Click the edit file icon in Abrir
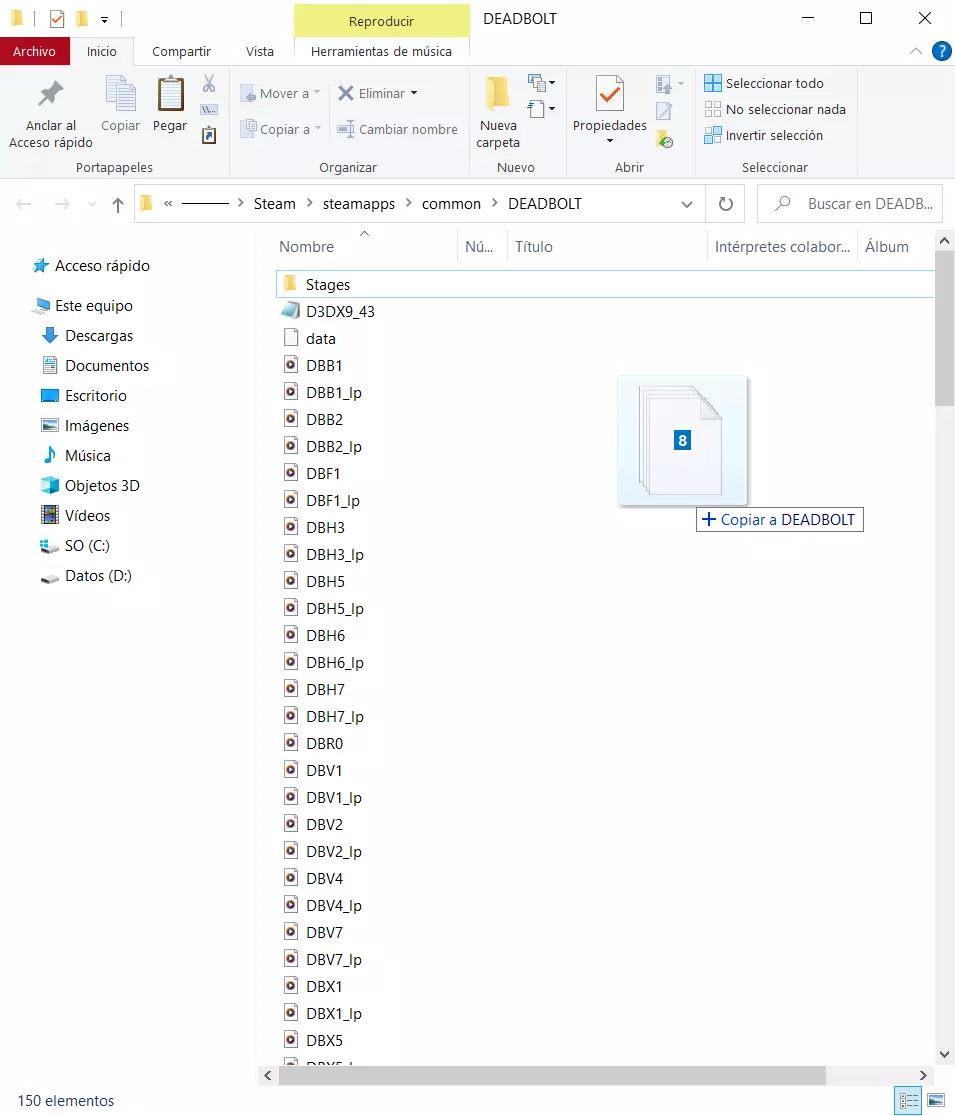Screen dimensions: 955x1116 (664, 111)
